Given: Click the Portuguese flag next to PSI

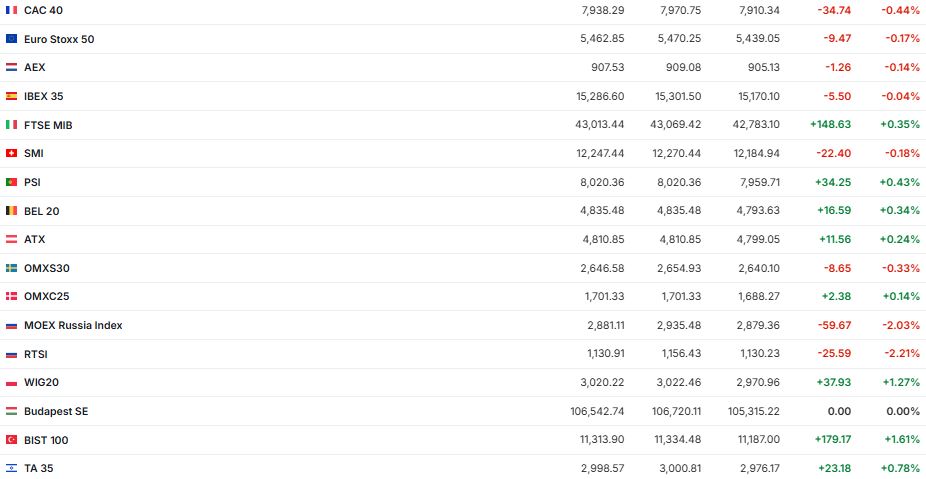Looking at the screenshot, I should [x=11, y=182].
